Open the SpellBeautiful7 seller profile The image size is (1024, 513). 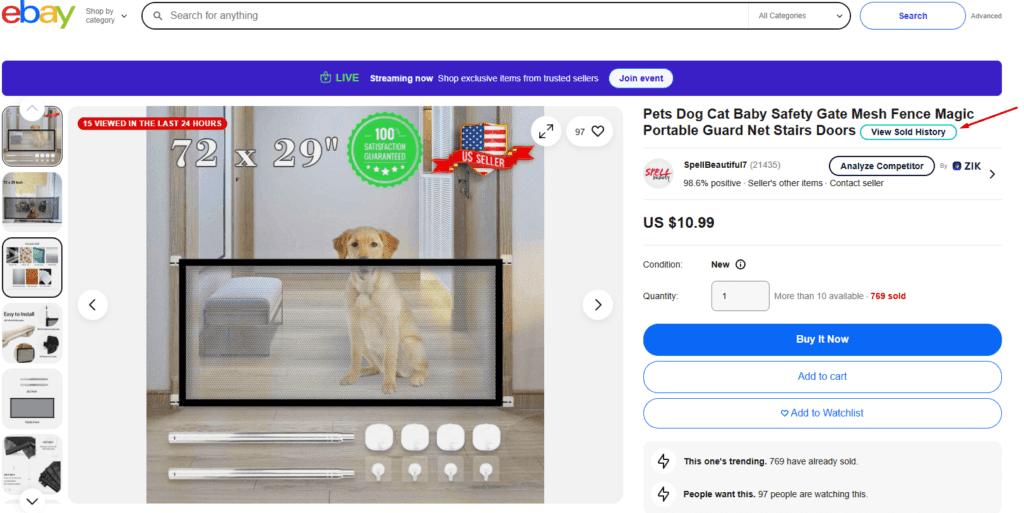click(x=715, y=165)
